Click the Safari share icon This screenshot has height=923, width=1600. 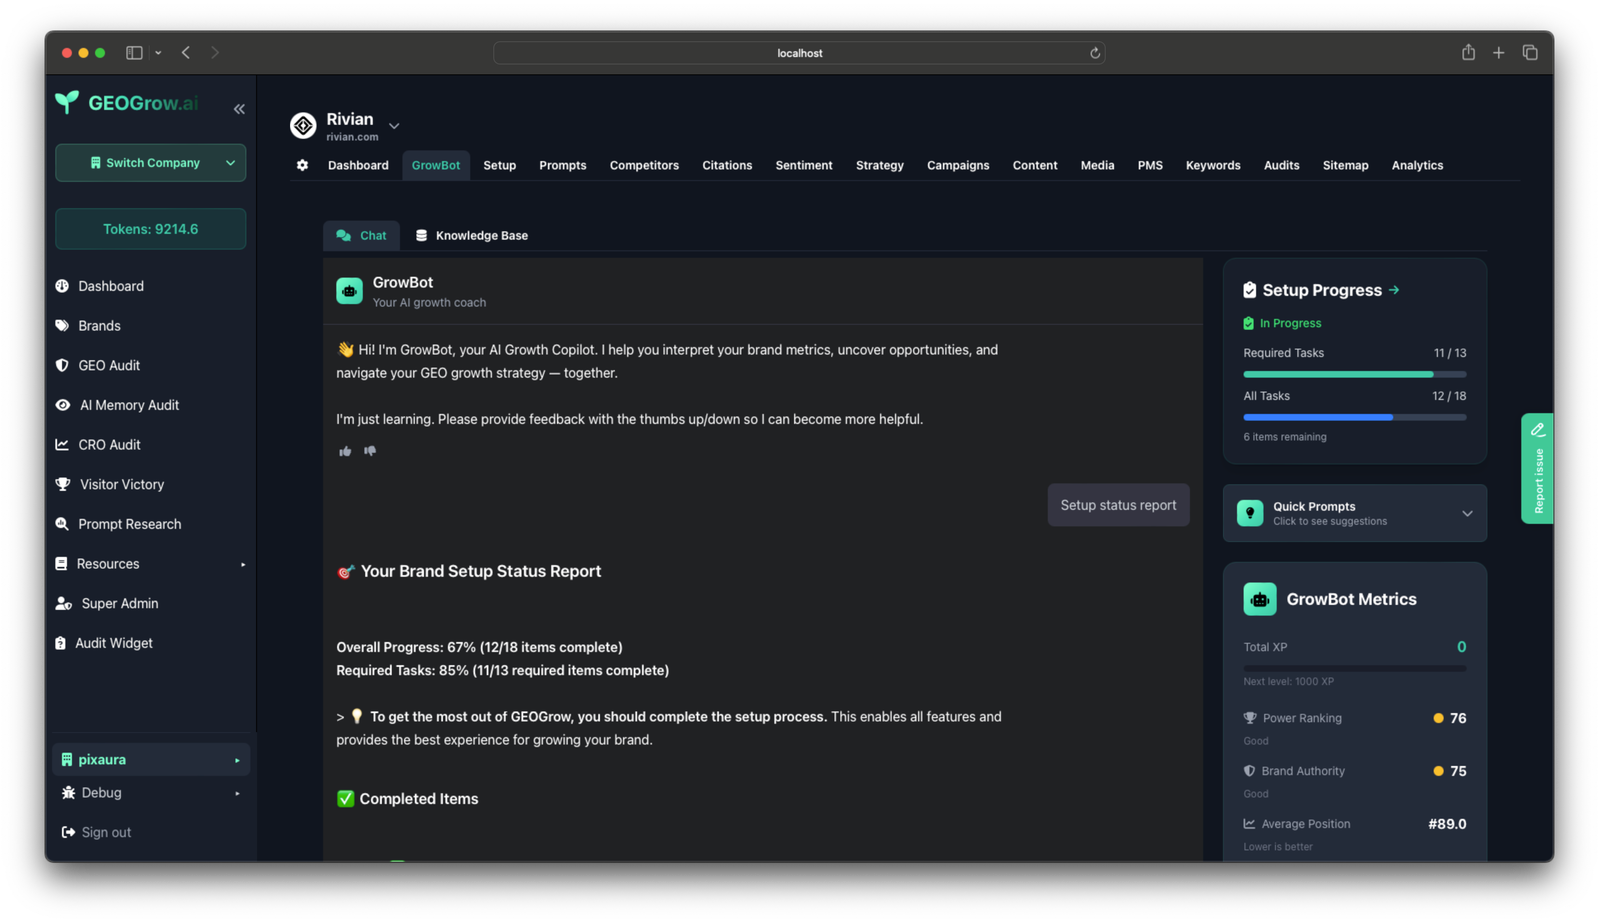coord(1468,52)
